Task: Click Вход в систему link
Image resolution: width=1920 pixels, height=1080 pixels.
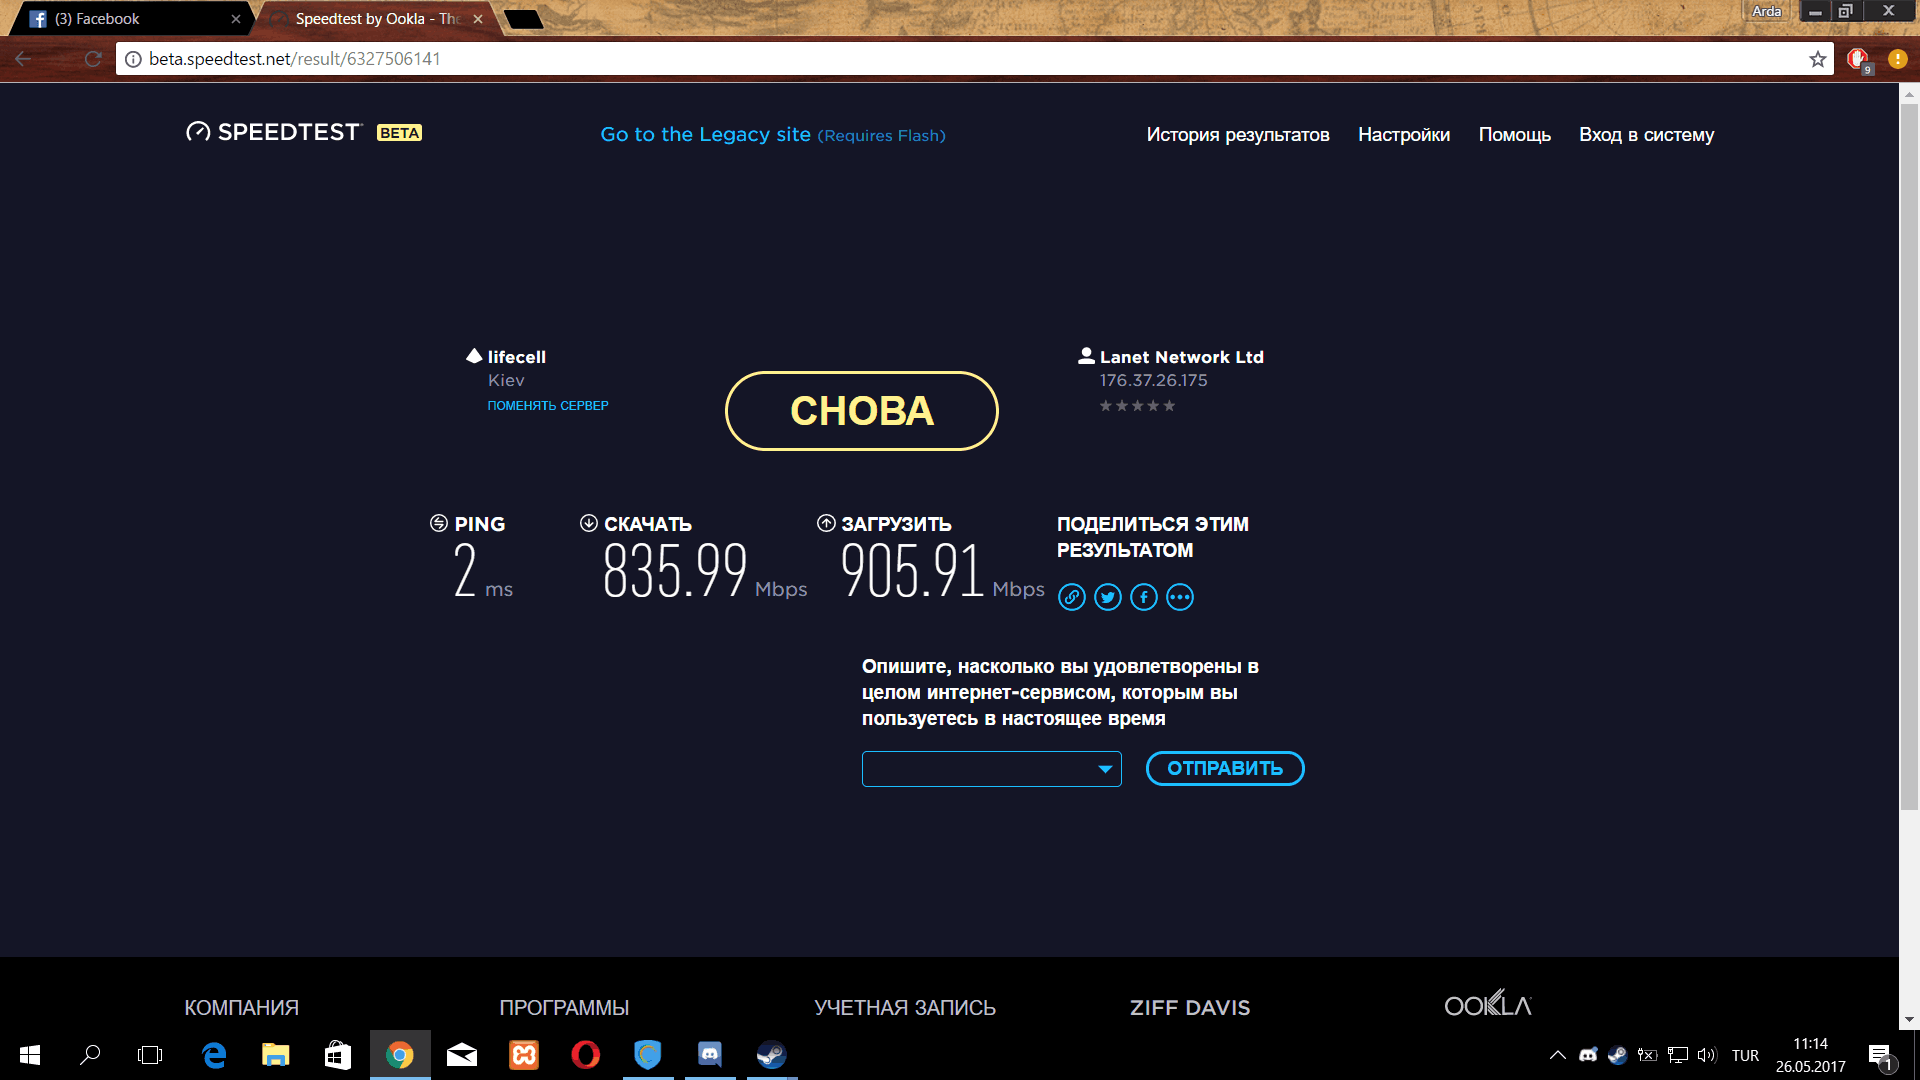Action: click(1646, 135)
